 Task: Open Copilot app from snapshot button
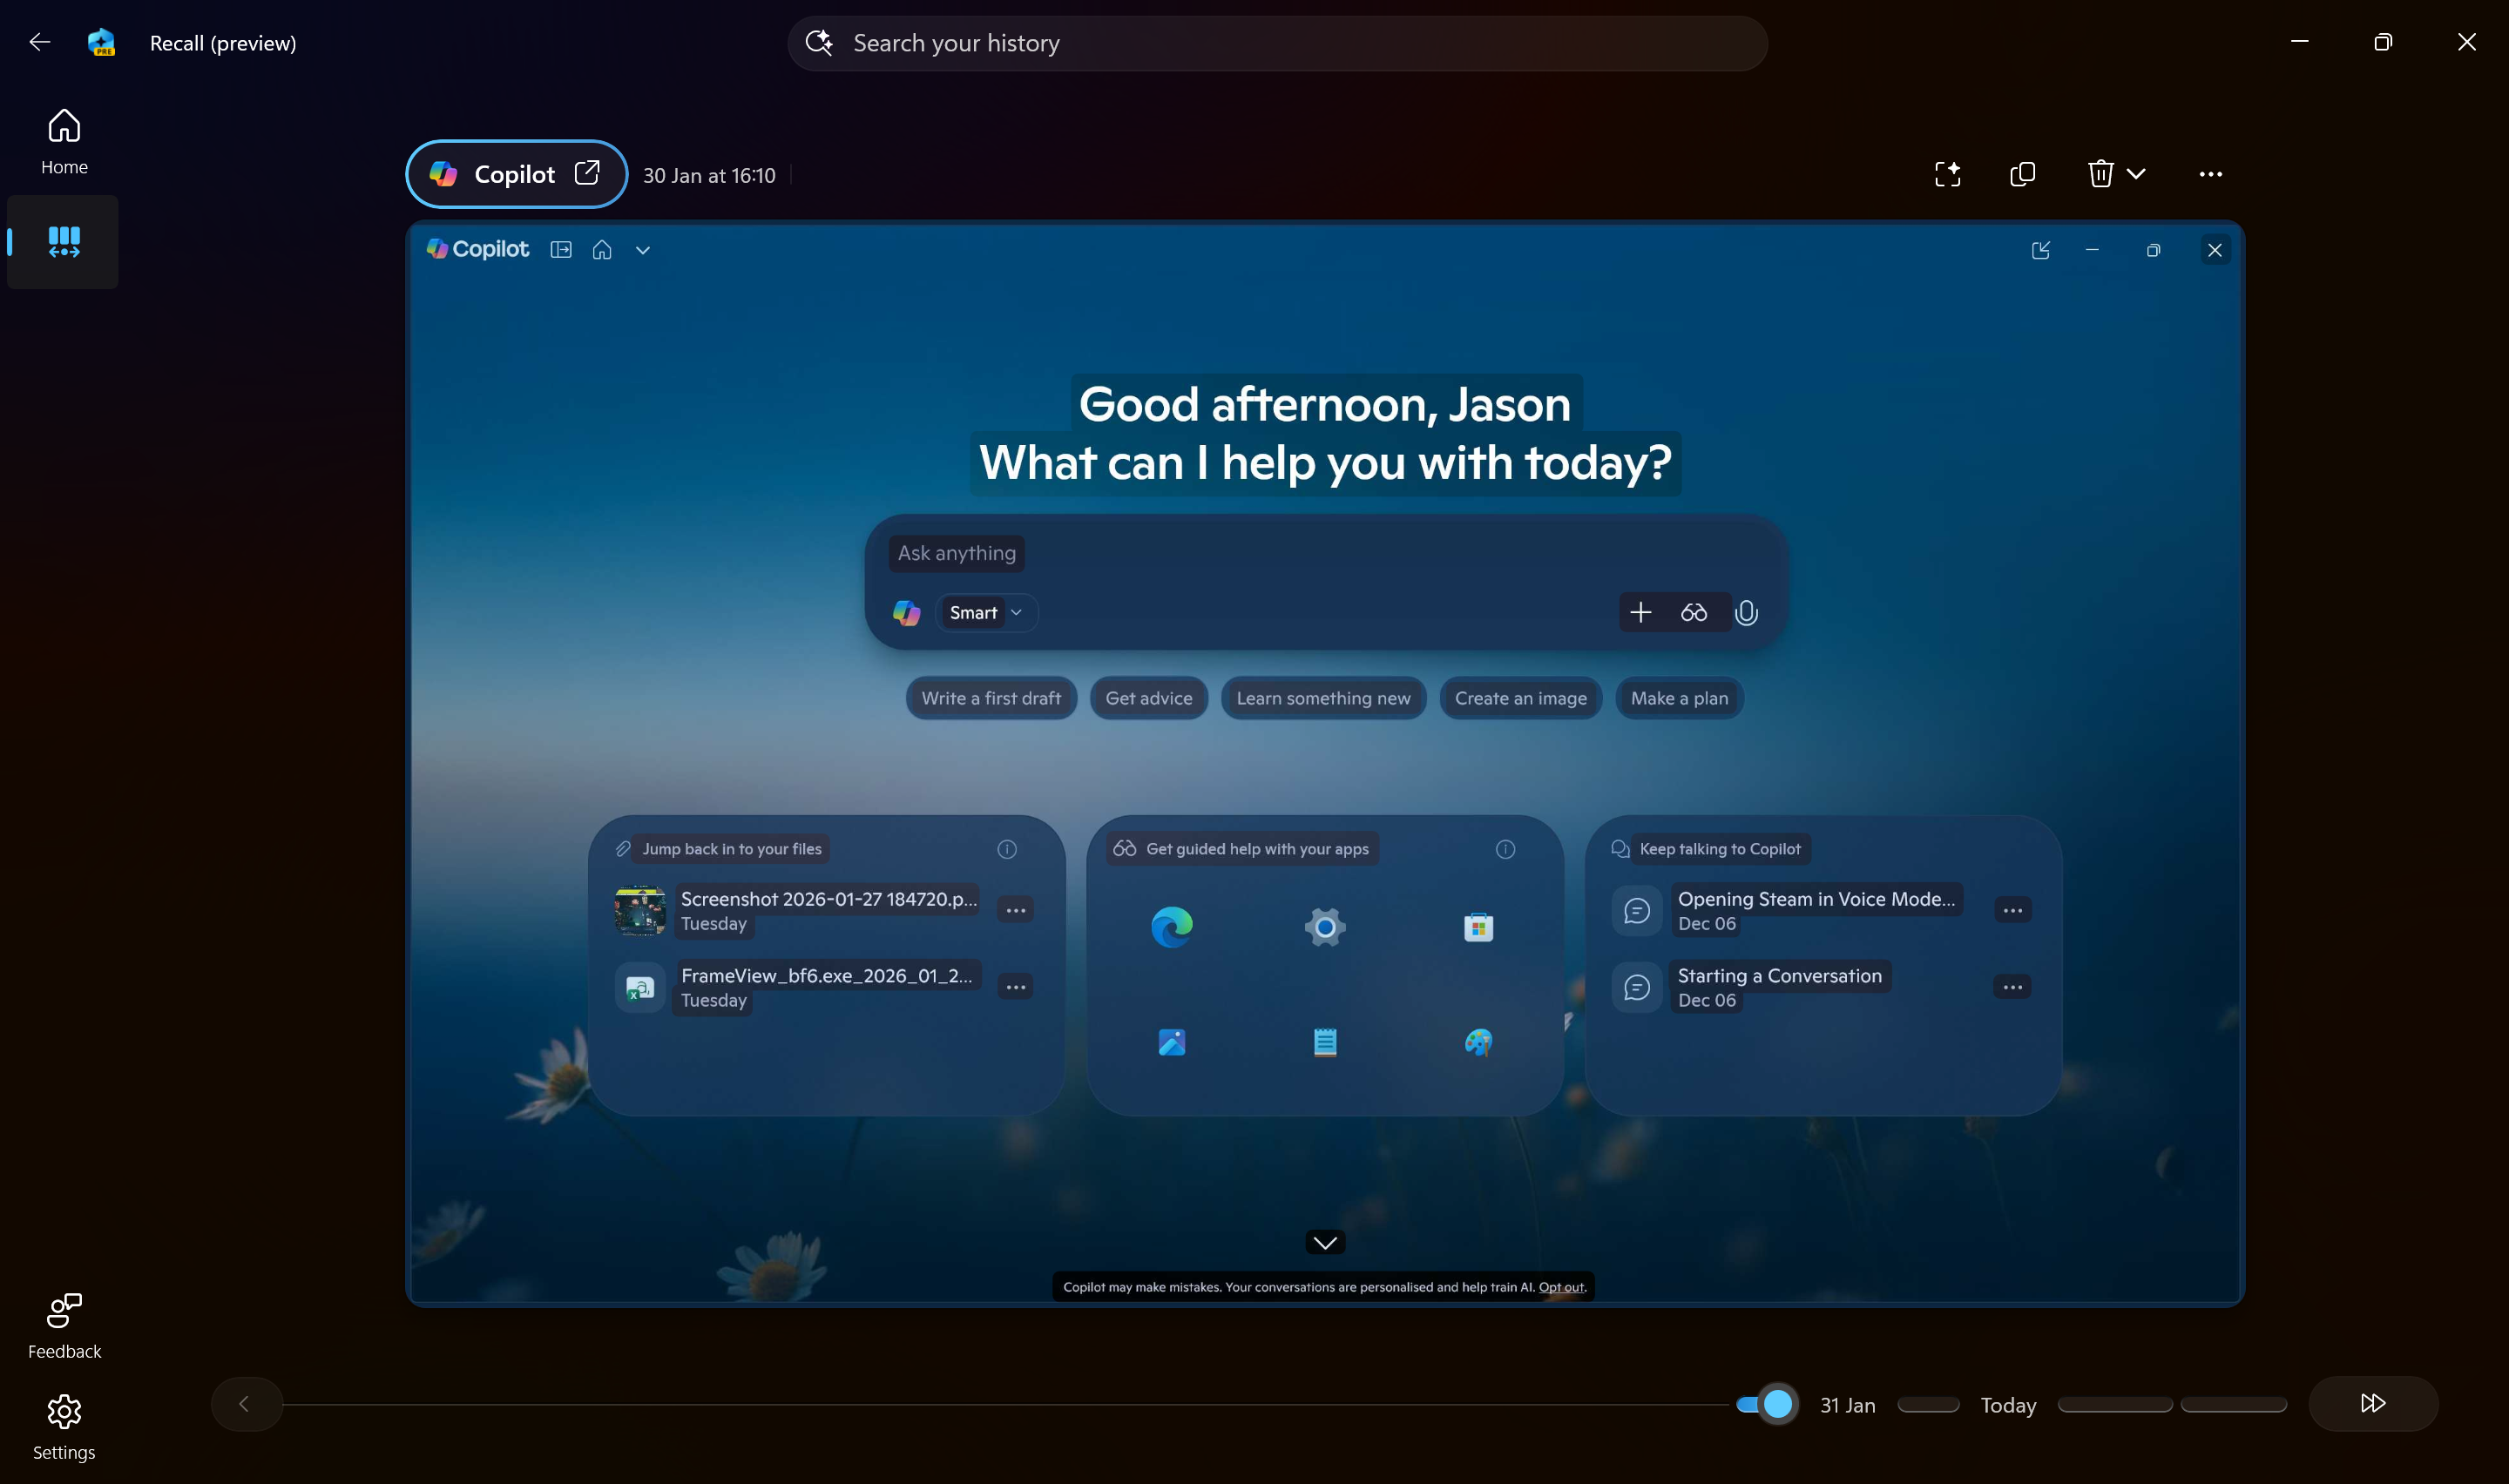click(516, 174)
